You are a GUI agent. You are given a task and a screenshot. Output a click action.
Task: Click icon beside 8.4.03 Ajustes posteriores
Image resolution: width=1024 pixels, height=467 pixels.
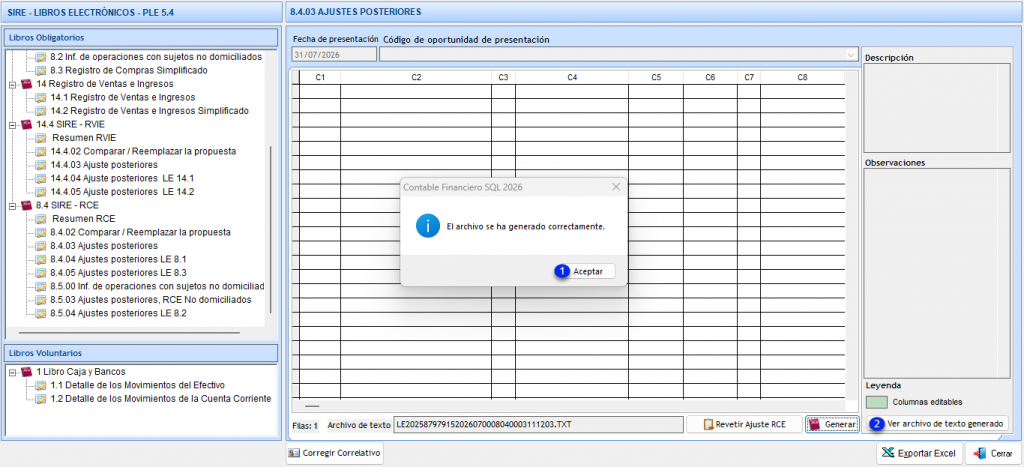point(40,246)
